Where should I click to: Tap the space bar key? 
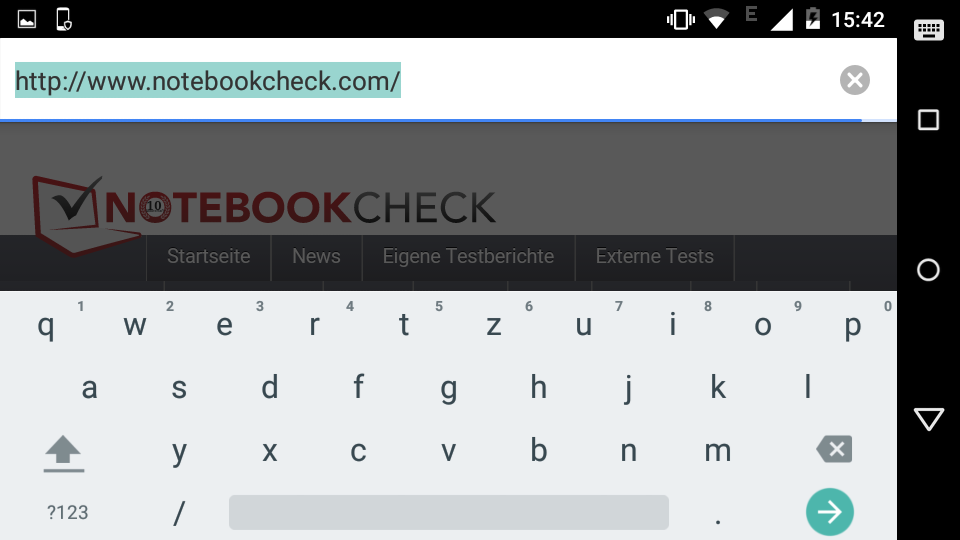click(449, 512)
